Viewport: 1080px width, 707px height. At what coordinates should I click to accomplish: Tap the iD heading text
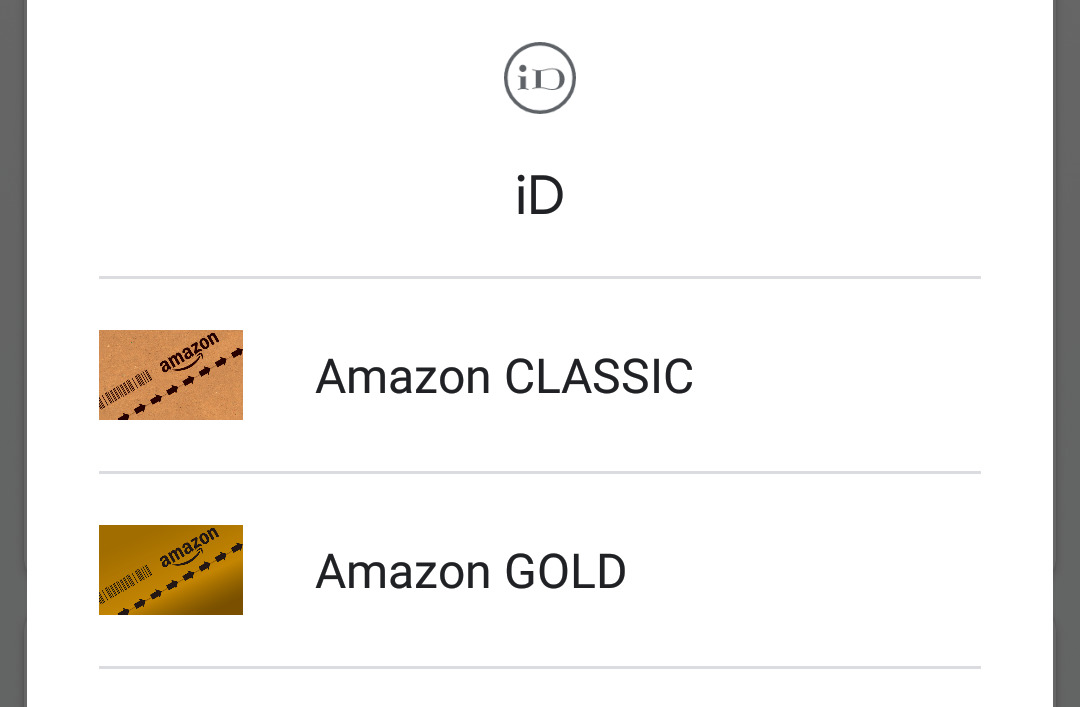pos(540,197)
